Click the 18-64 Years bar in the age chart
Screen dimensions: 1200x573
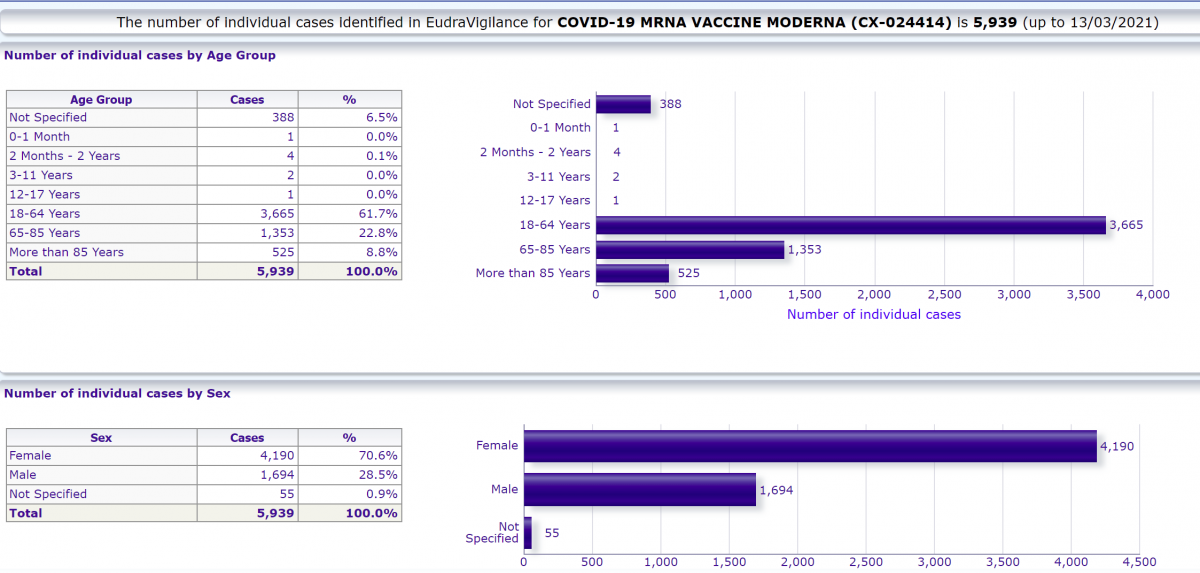click(x=850, y=225)
